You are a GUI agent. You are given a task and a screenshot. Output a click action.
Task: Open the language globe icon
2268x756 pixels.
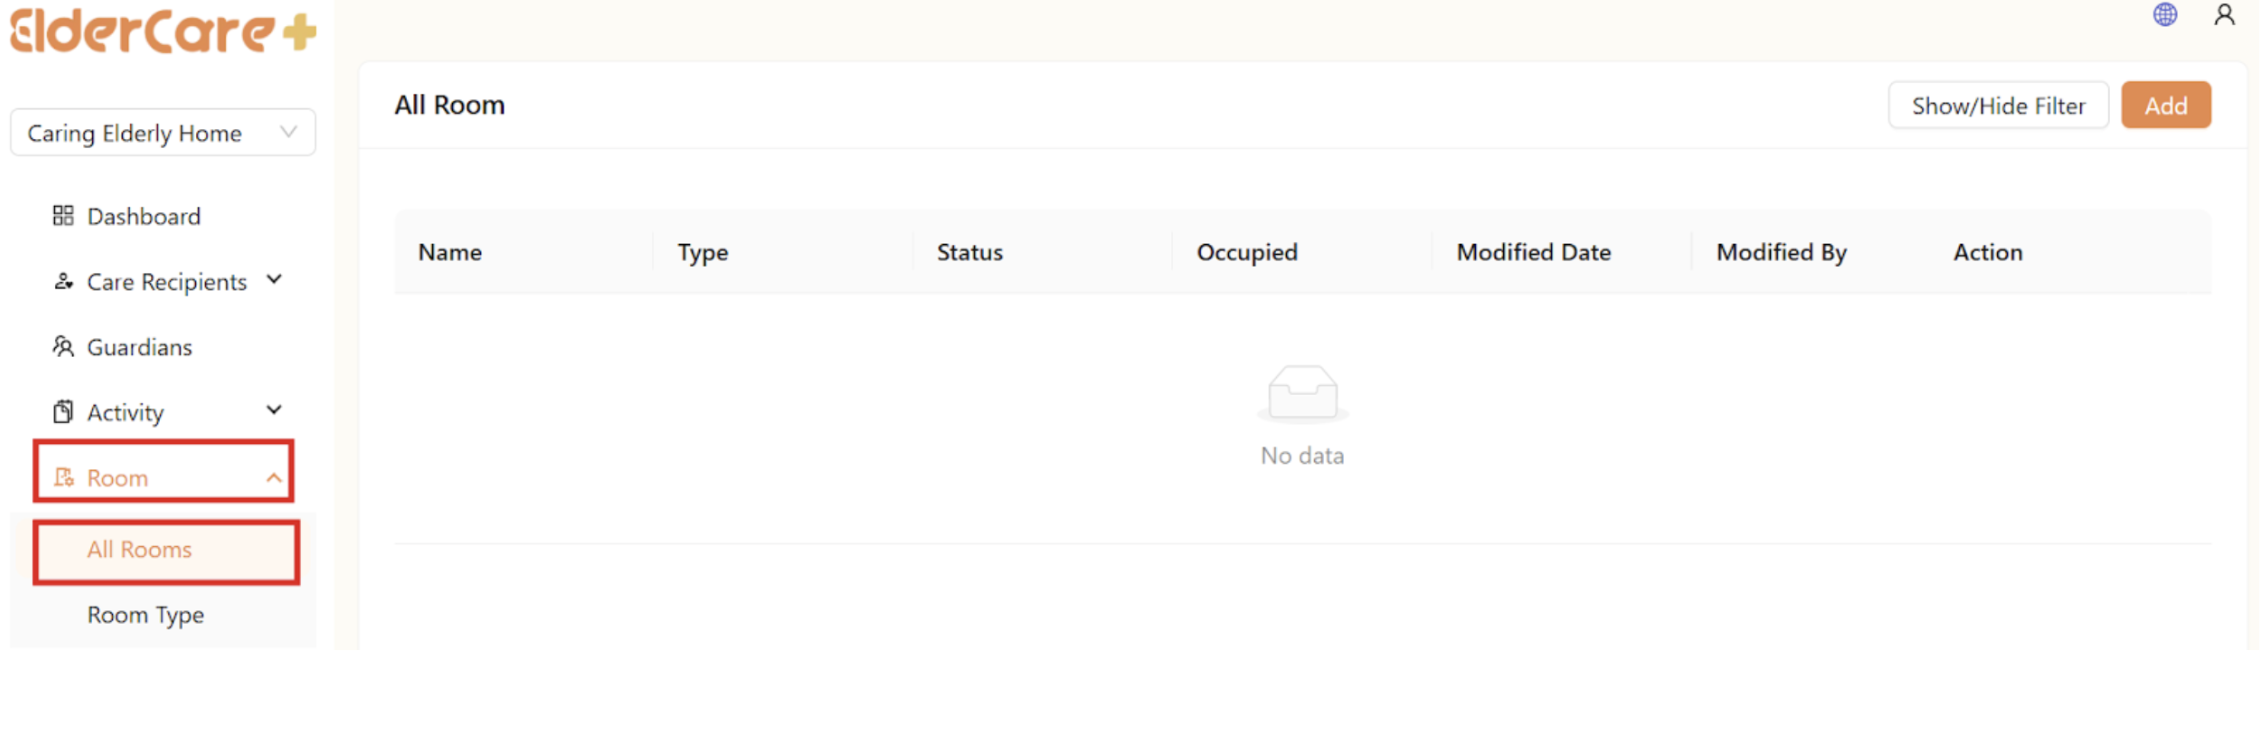pyautogui.click(x=2165, y=15)
